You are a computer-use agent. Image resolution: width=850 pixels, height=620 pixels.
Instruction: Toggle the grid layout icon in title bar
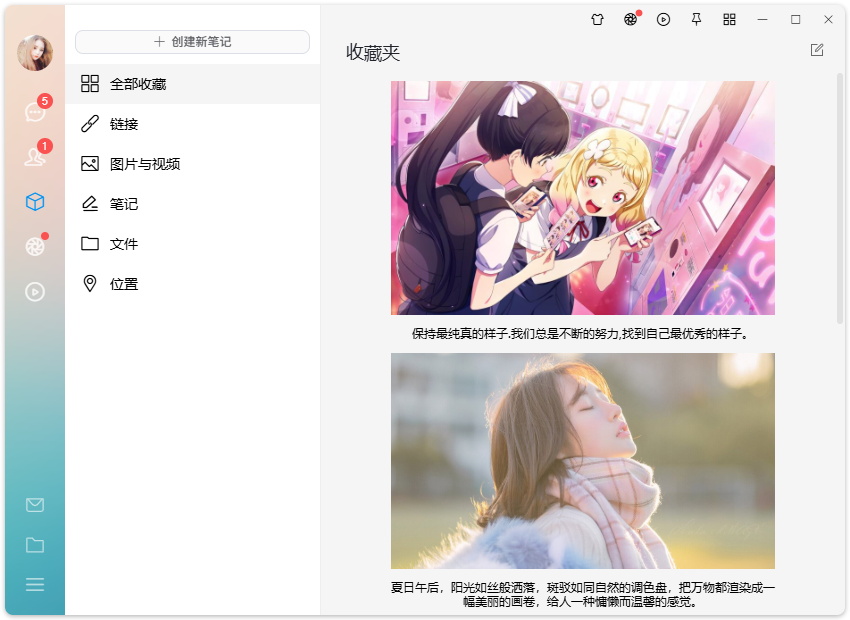(x=729, y=19)
